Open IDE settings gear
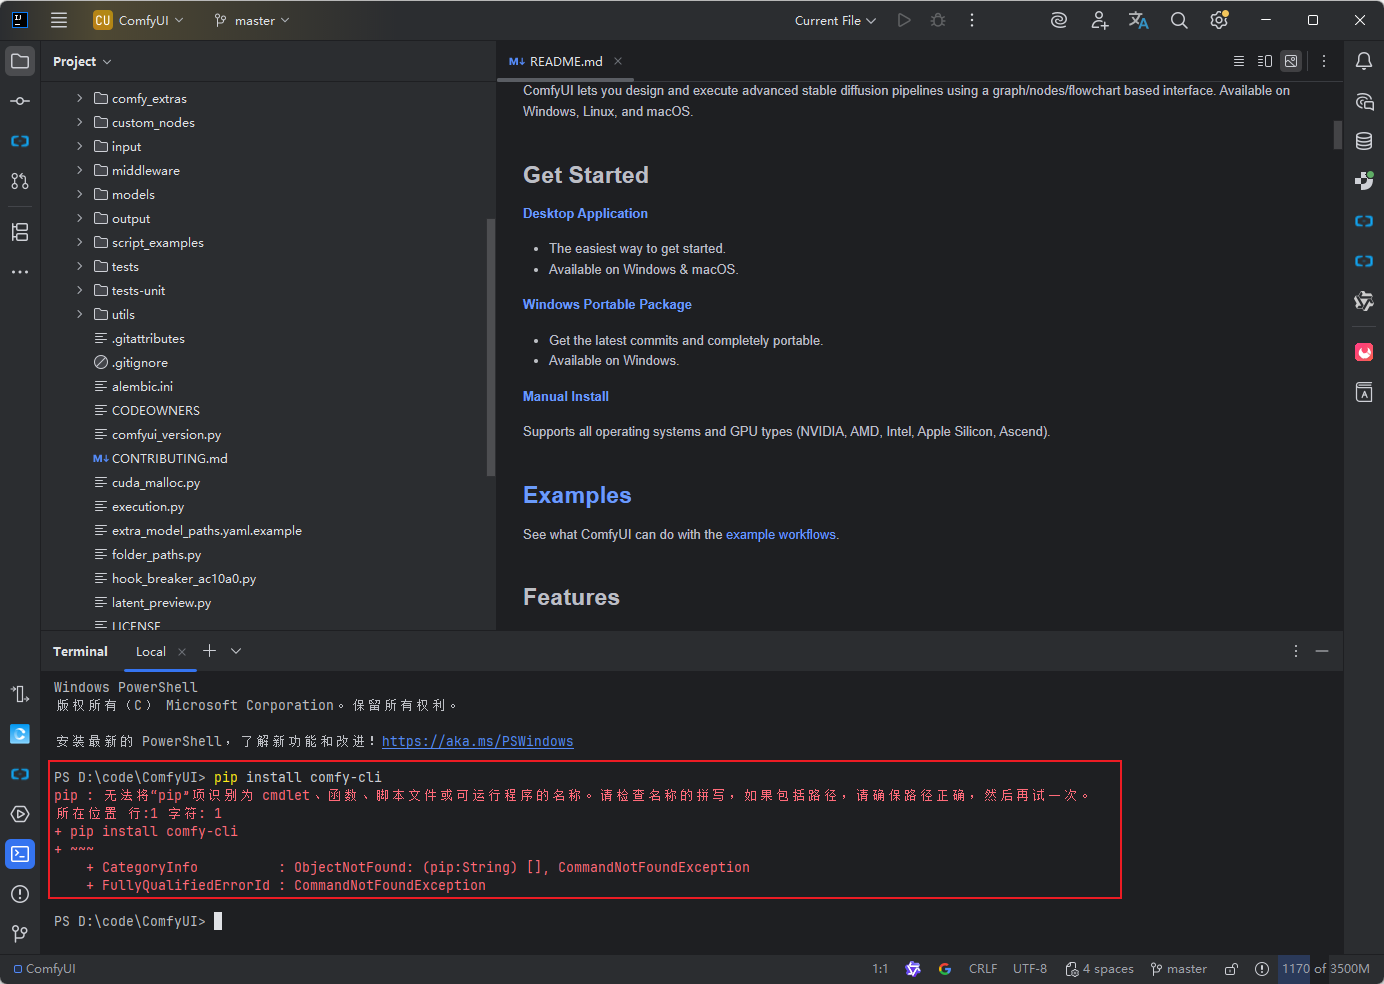Viewport: 1384px width, 984px height. pyautogui.click(x=1219, y=20)
